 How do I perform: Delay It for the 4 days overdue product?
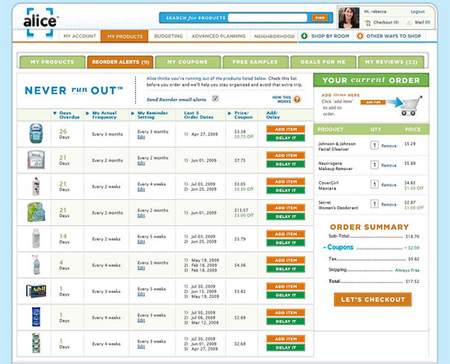click(x=286, y=269)
